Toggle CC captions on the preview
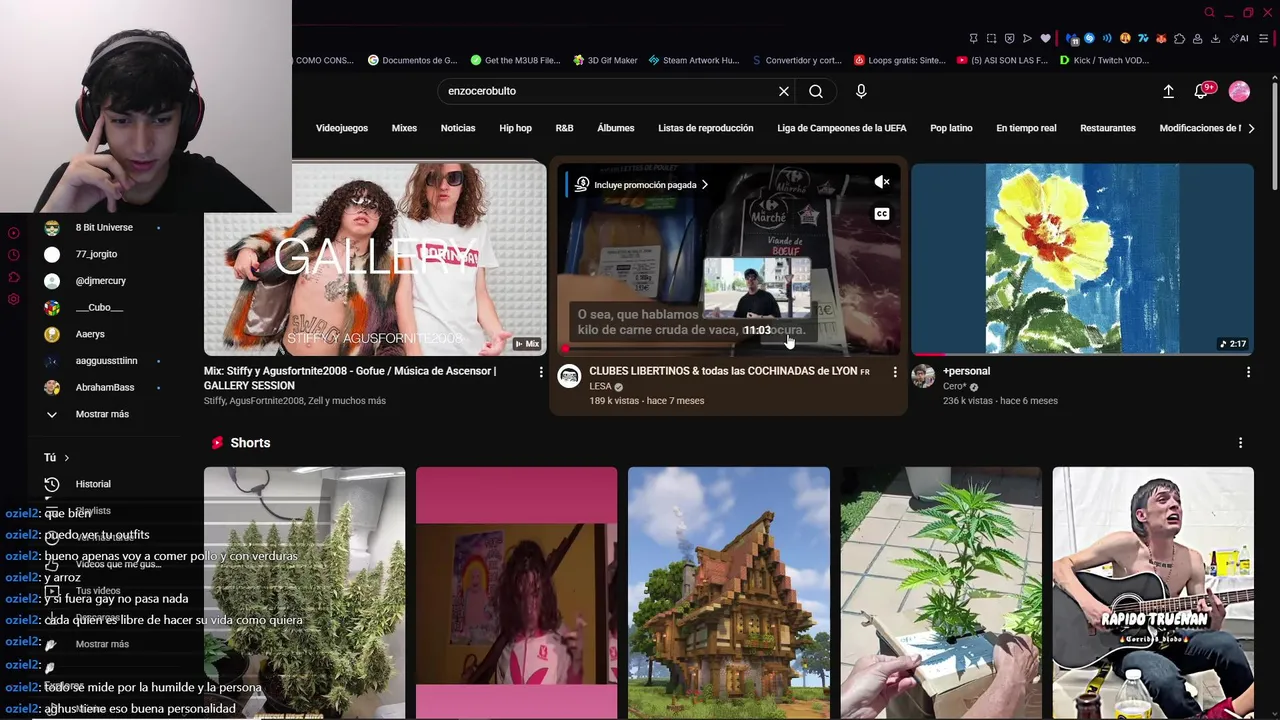This screenshot has width=1280, height=720. [x=881, y=214]
